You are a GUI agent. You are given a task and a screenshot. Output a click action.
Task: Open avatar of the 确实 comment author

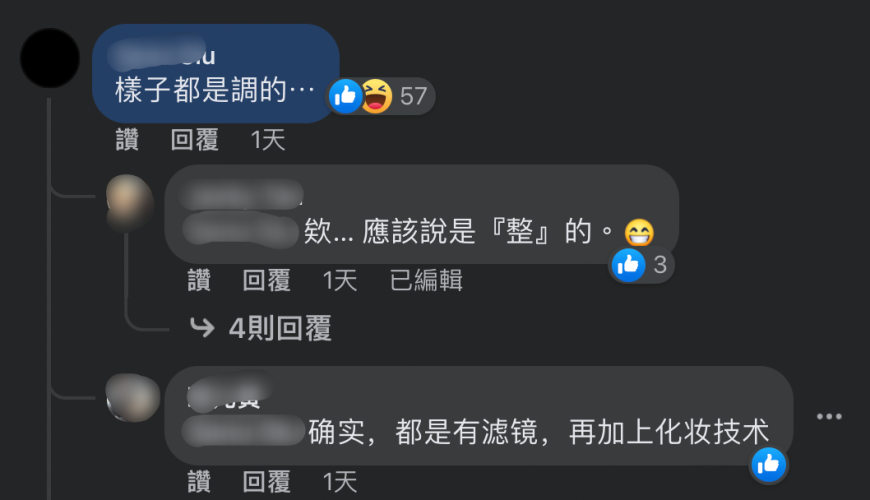133,398
